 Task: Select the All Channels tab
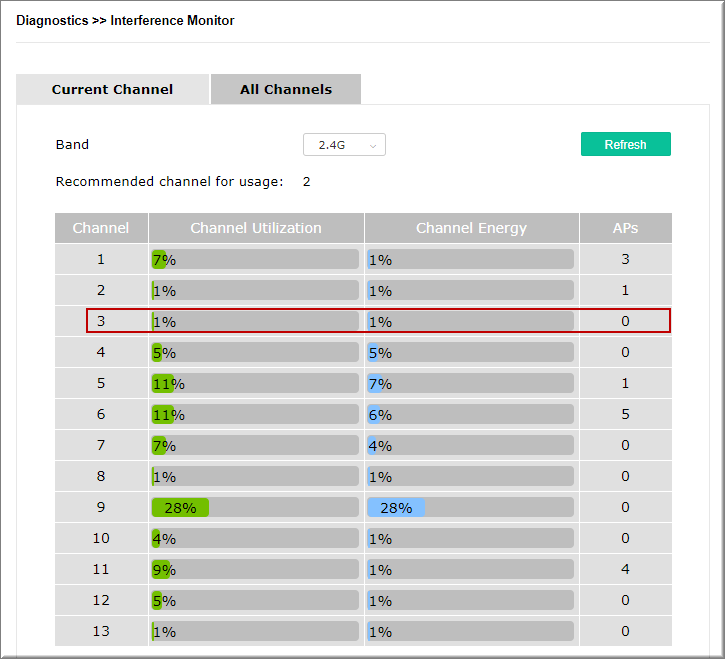point(286,89)
